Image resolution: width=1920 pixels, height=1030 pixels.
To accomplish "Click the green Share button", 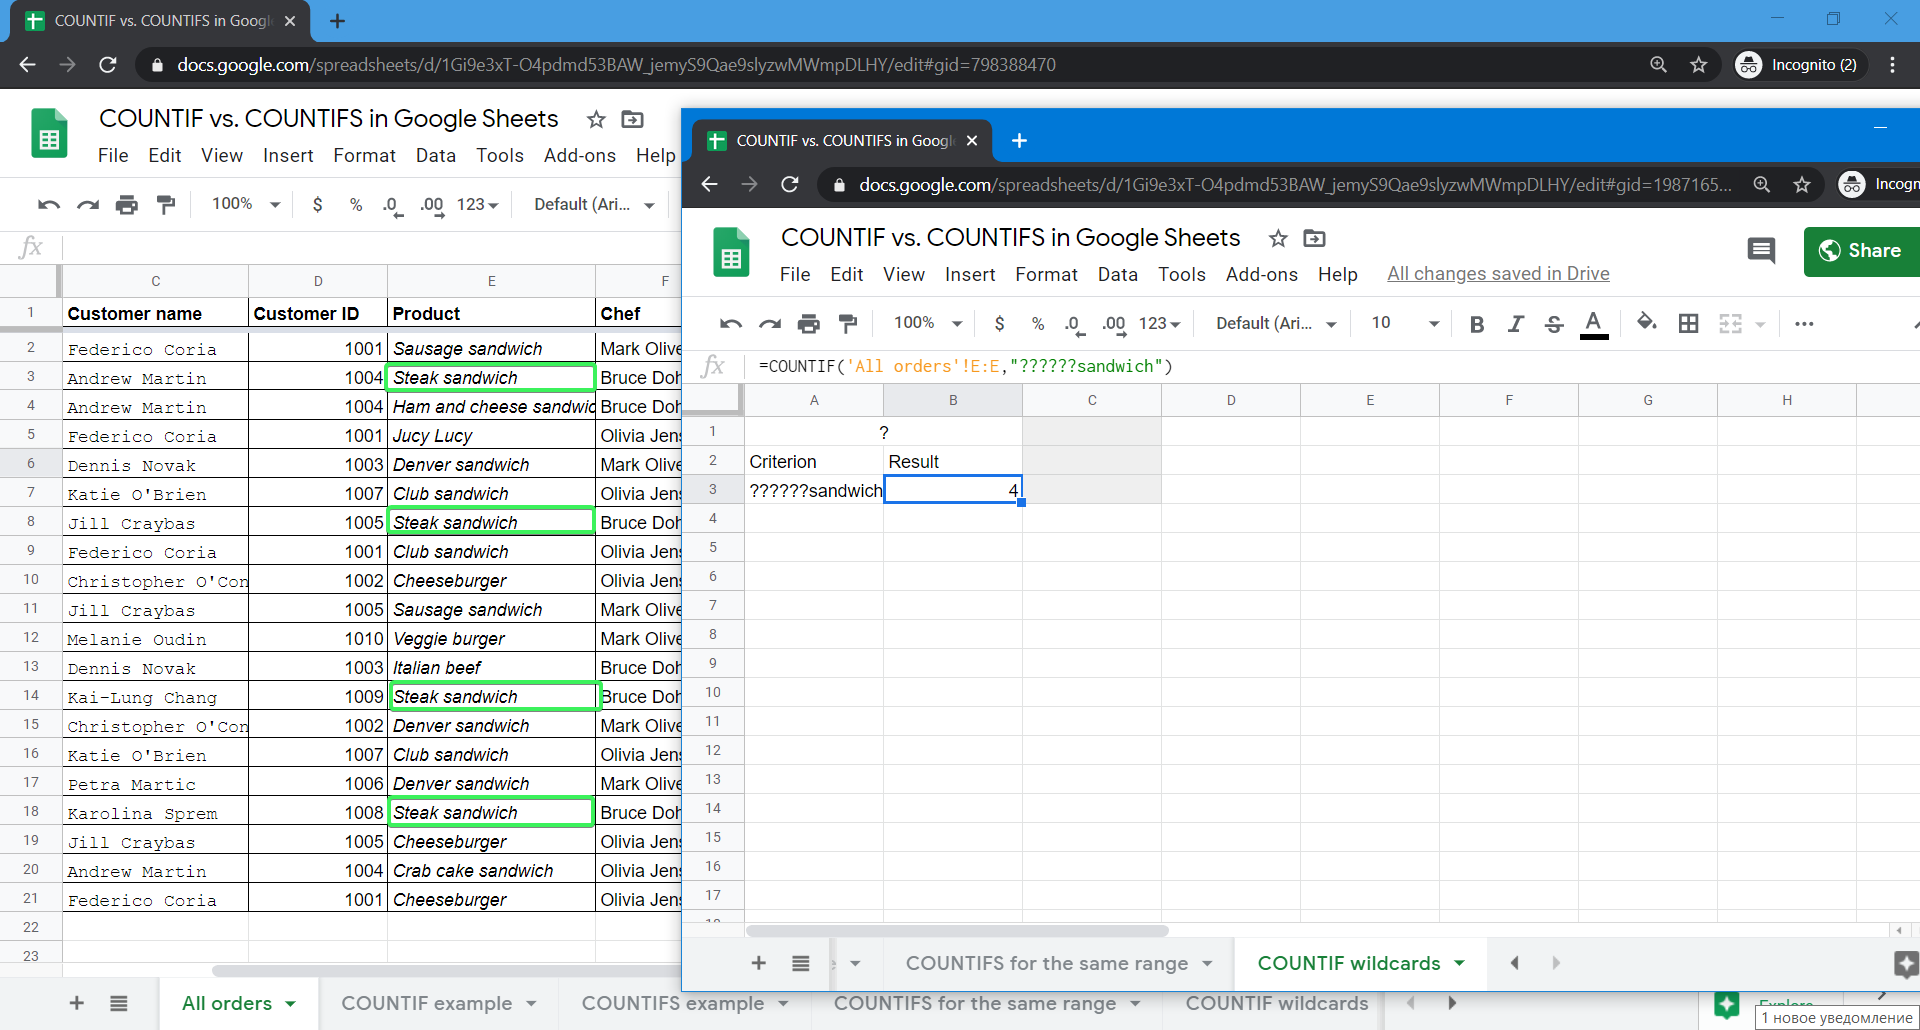I will coord(1861,251).
